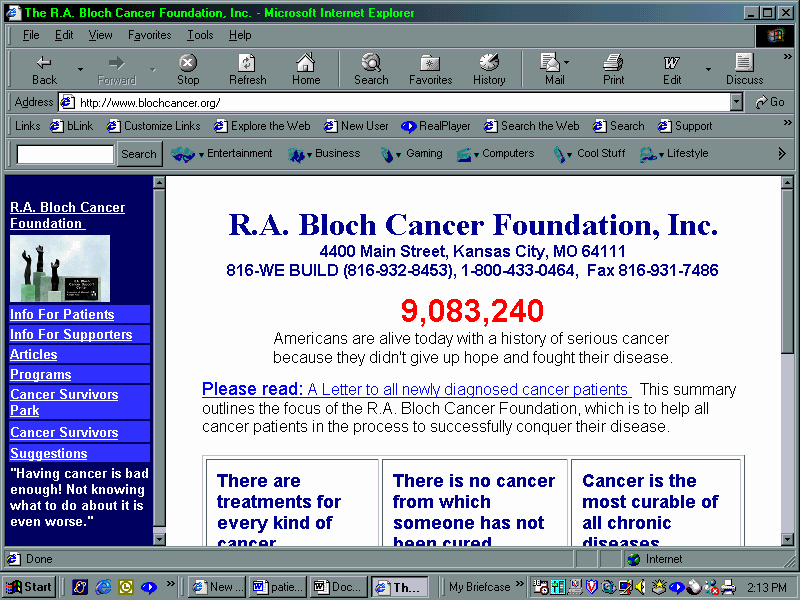Viewport: 800px width, 600px height.
Task: Open the Programs sidebar link
Action: (41, 374)
